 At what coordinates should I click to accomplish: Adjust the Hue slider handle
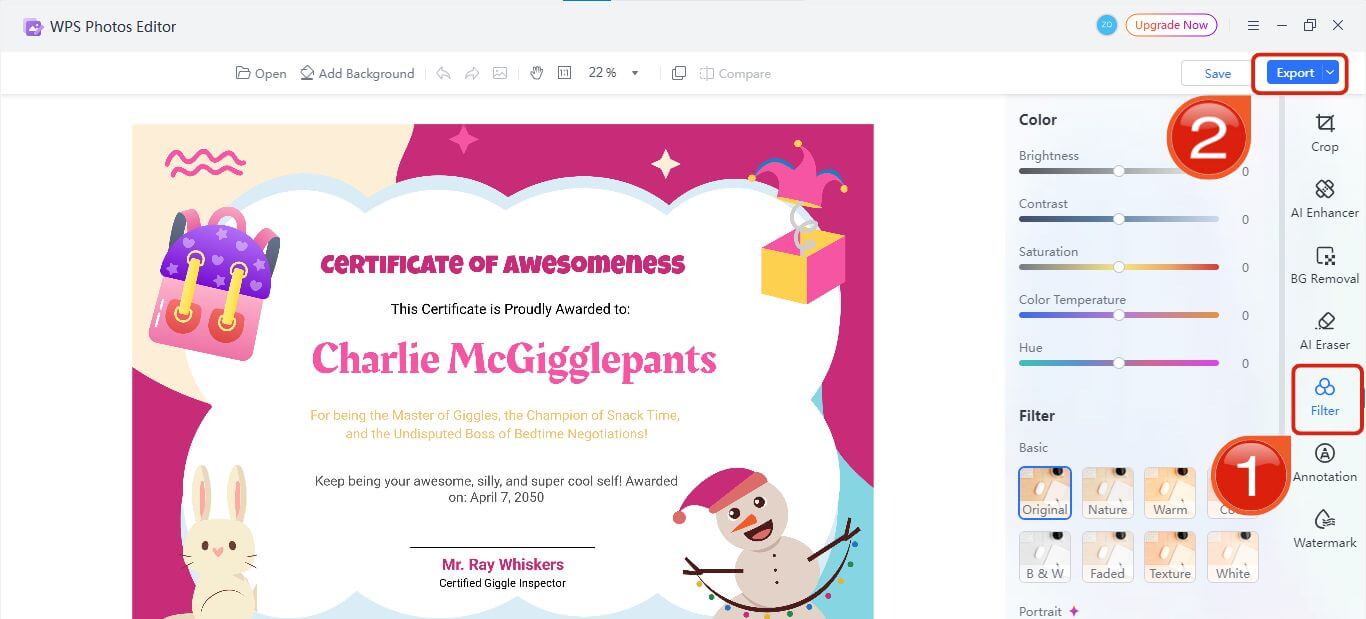point(1119,363)
